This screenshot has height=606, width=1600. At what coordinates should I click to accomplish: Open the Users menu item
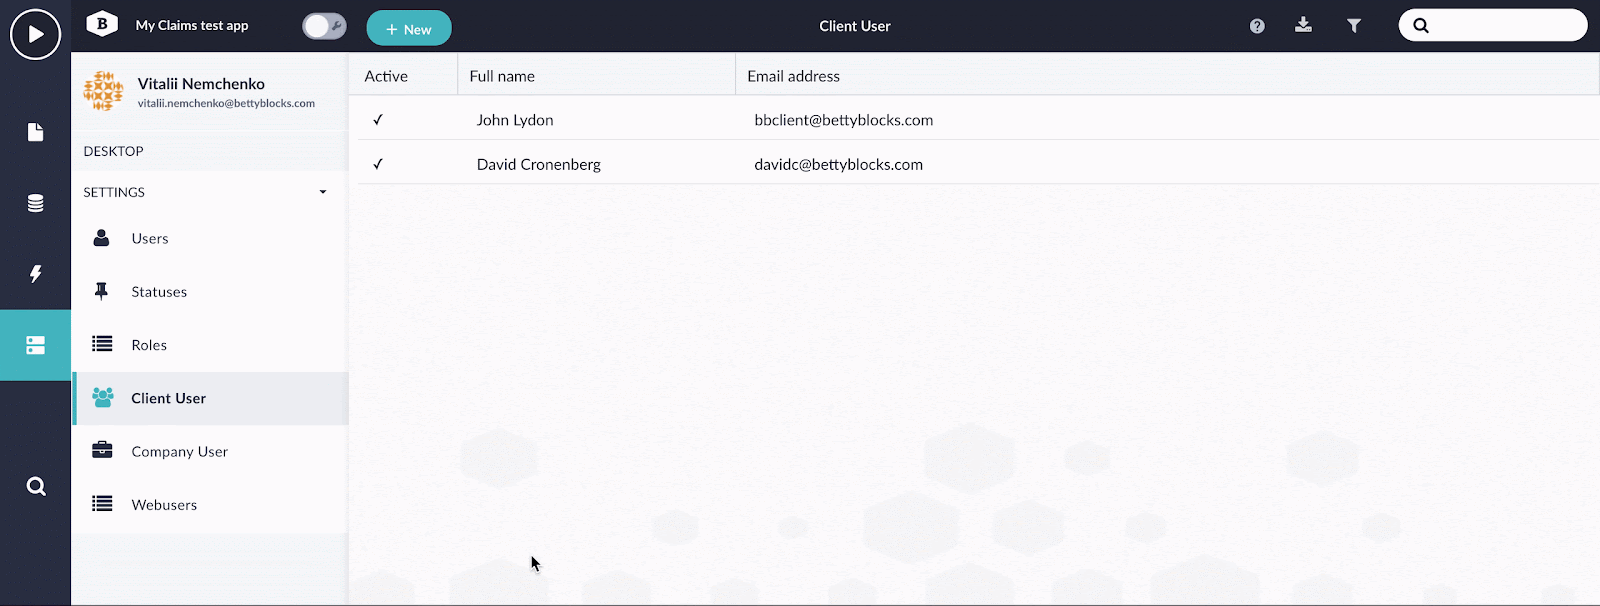click(150, 238)
